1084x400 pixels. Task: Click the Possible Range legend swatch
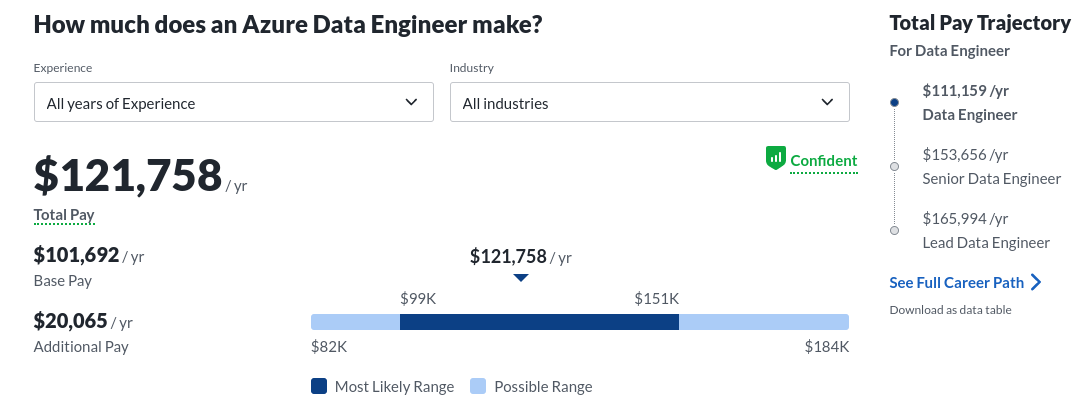[478, 386]
